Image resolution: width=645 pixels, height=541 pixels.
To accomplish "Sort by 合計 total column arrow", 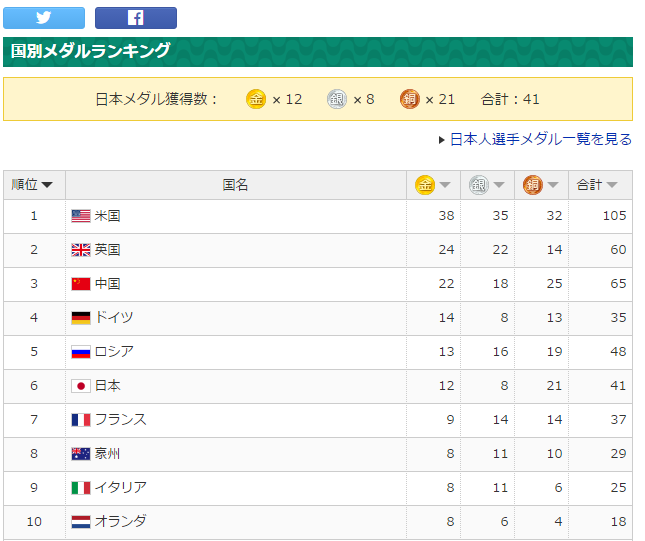I will pyautogui.click(x=612, y=185).
